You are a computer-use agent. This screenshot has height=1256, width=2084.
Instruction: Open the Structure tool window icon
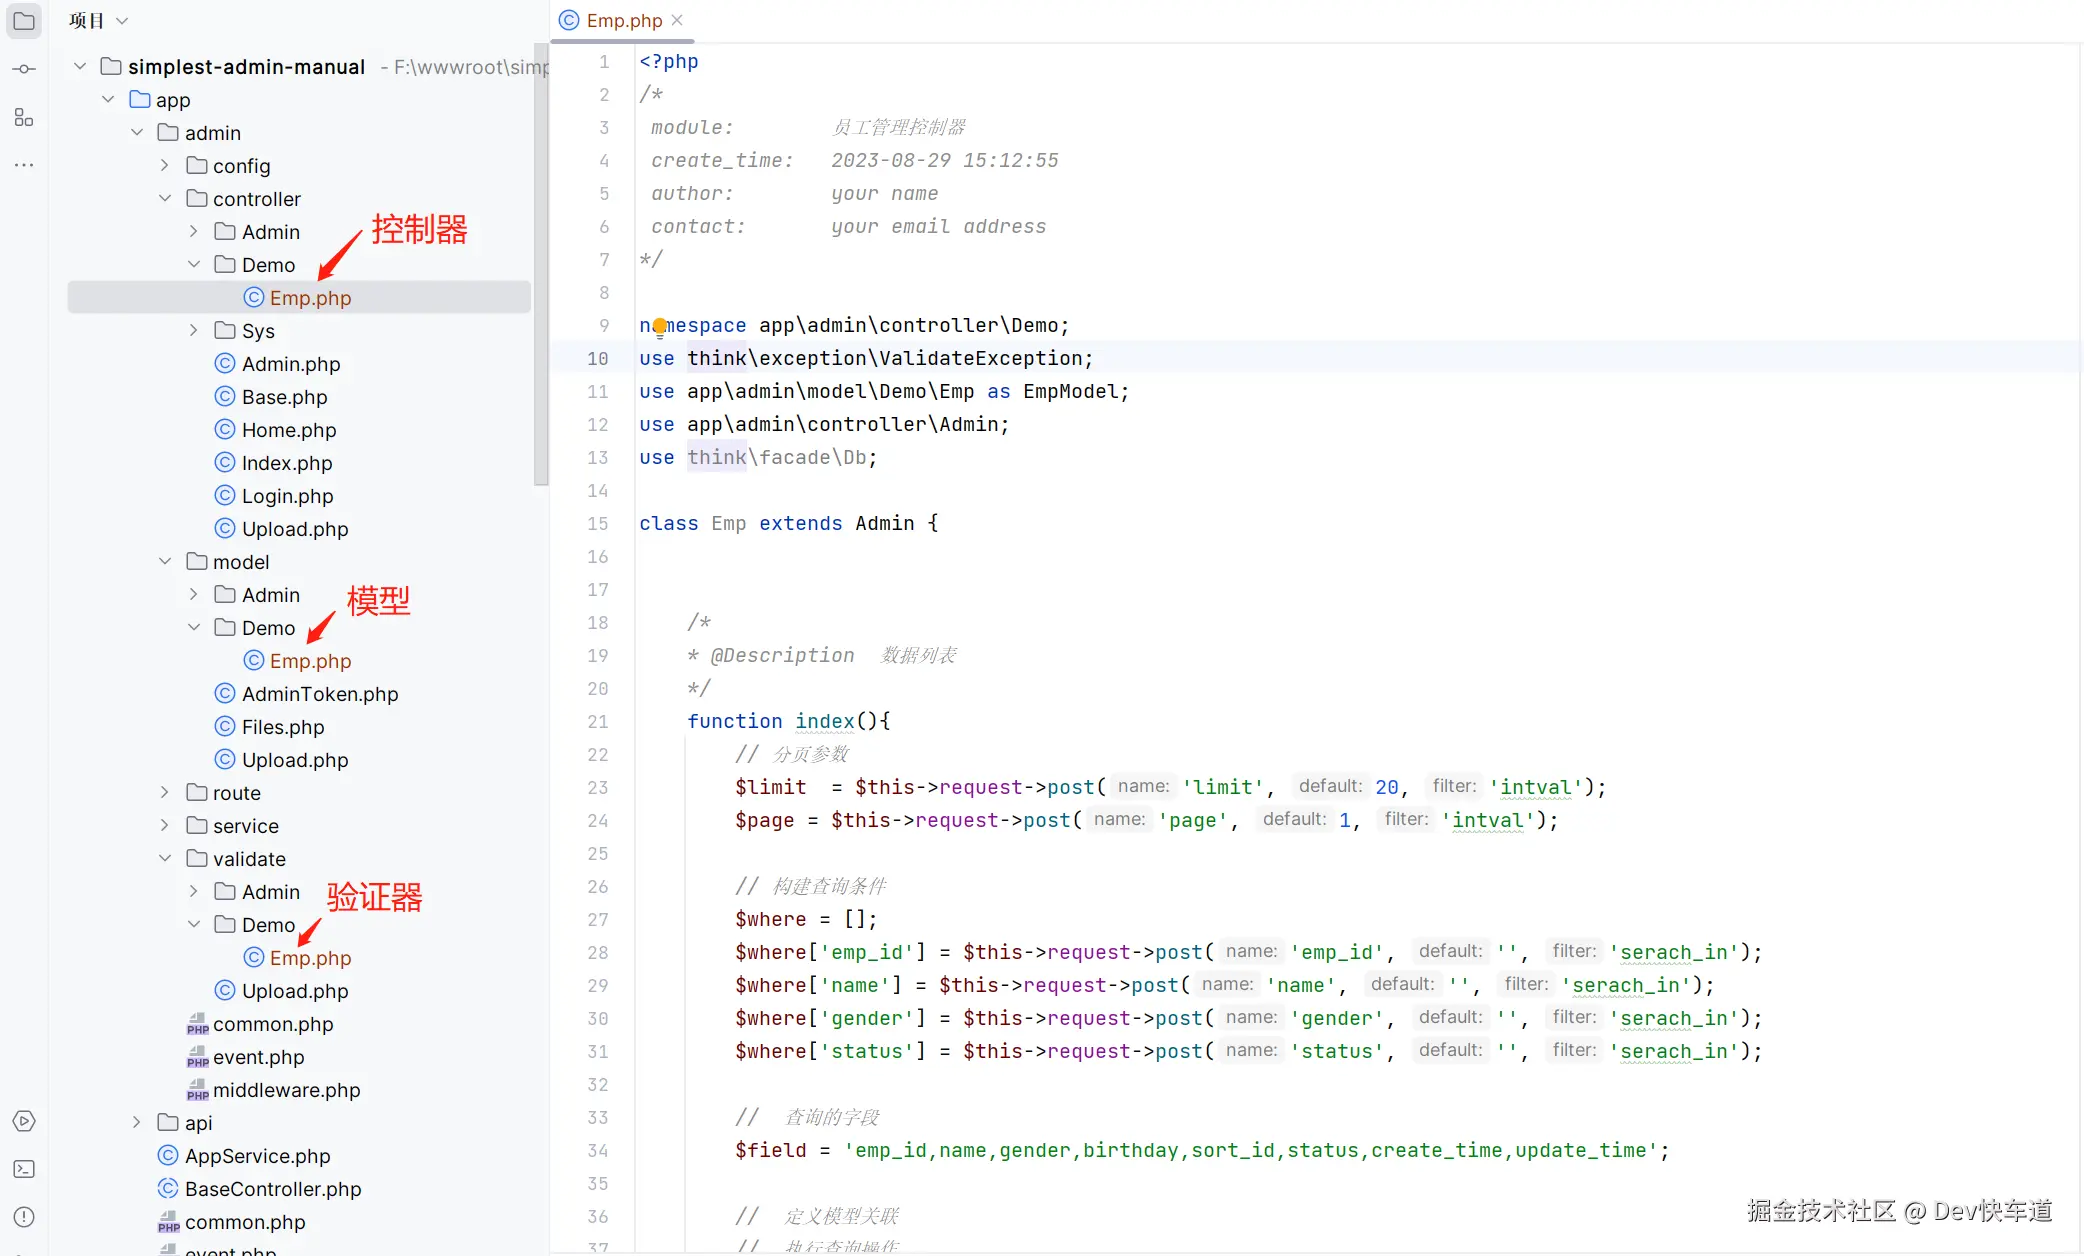(24, 117)
